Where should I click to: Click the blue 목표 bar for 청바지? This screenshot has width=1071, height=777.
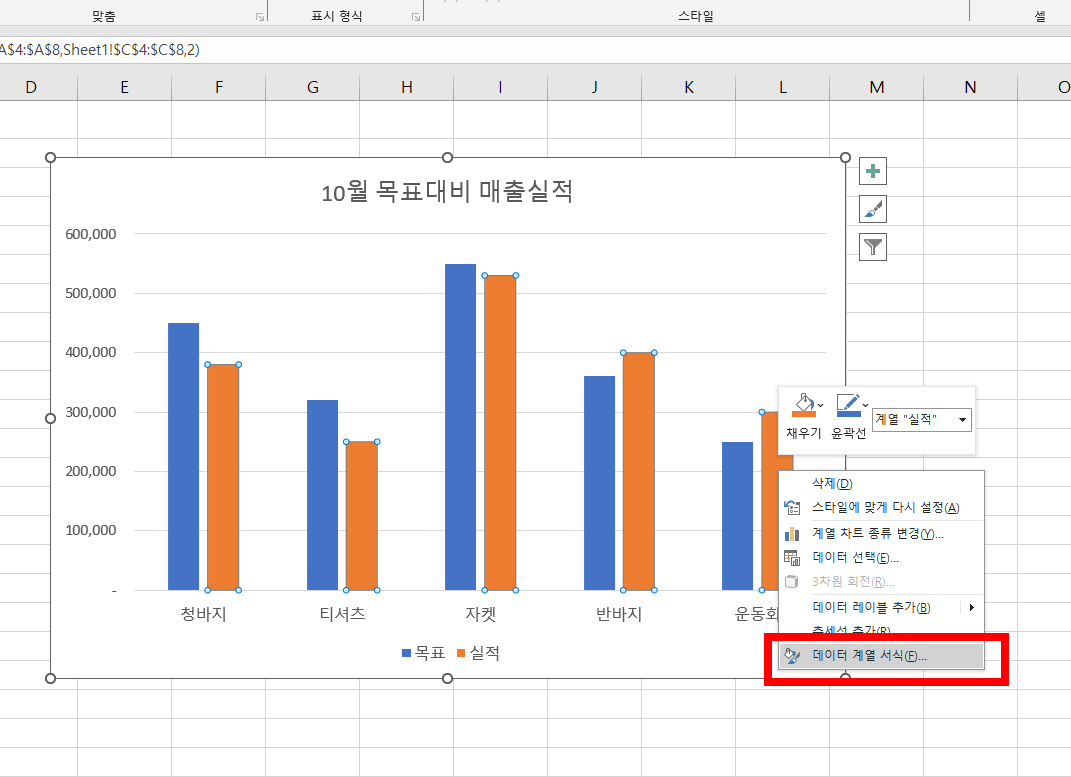(x=184, y=457)
